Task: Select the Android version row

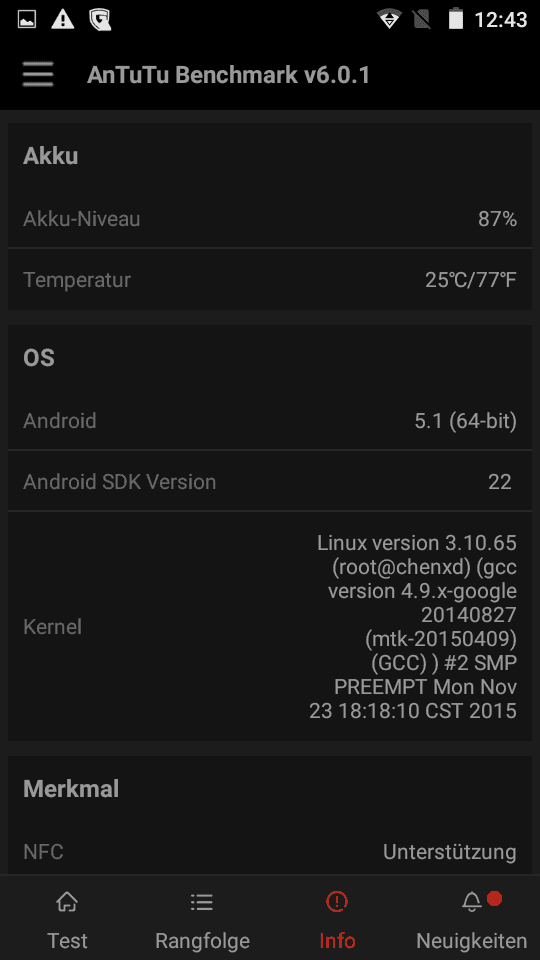Action: point(270,421)
